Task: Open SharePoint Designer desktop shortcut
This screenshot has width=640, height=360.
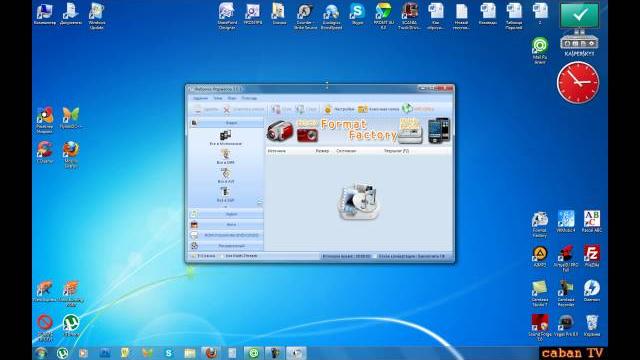Action: tap(227, 16)
